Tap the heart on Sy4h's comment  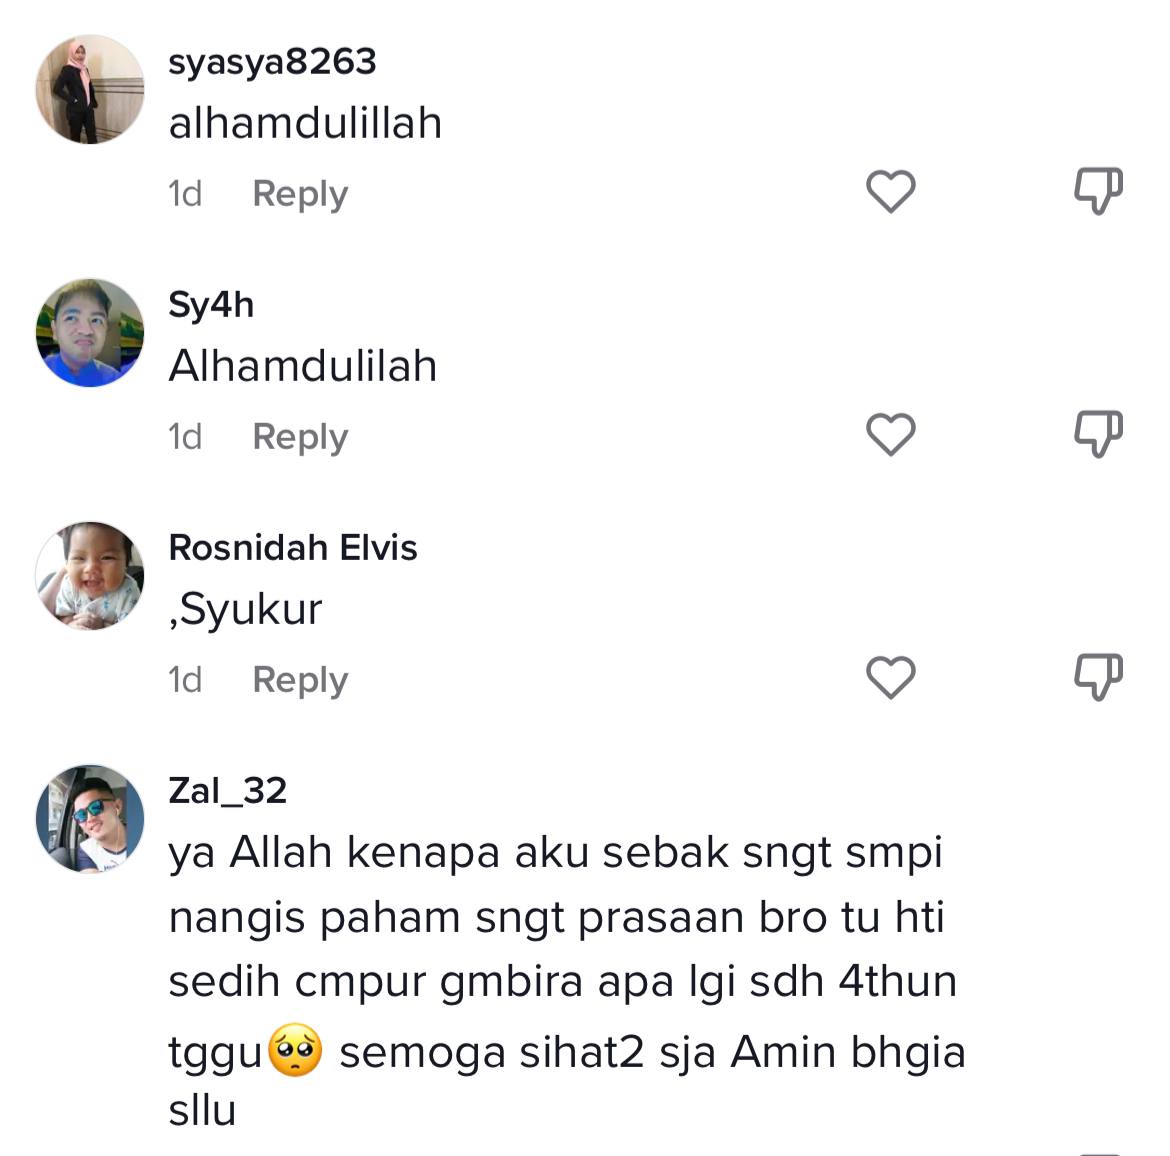pyautogui.click(x=890, y=434)
